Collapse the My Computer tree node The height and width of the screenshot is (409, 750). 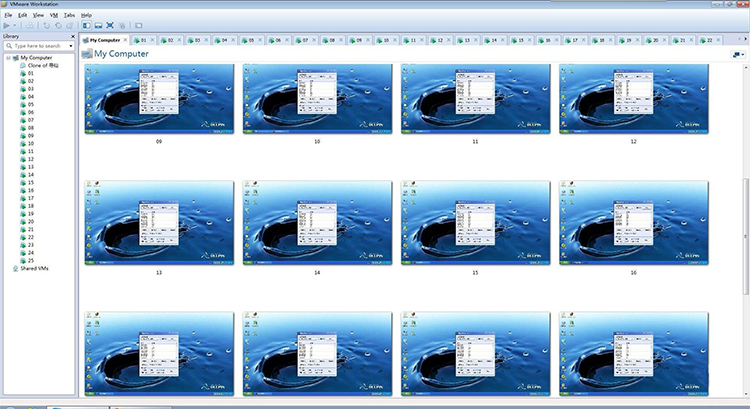[8, 57]
